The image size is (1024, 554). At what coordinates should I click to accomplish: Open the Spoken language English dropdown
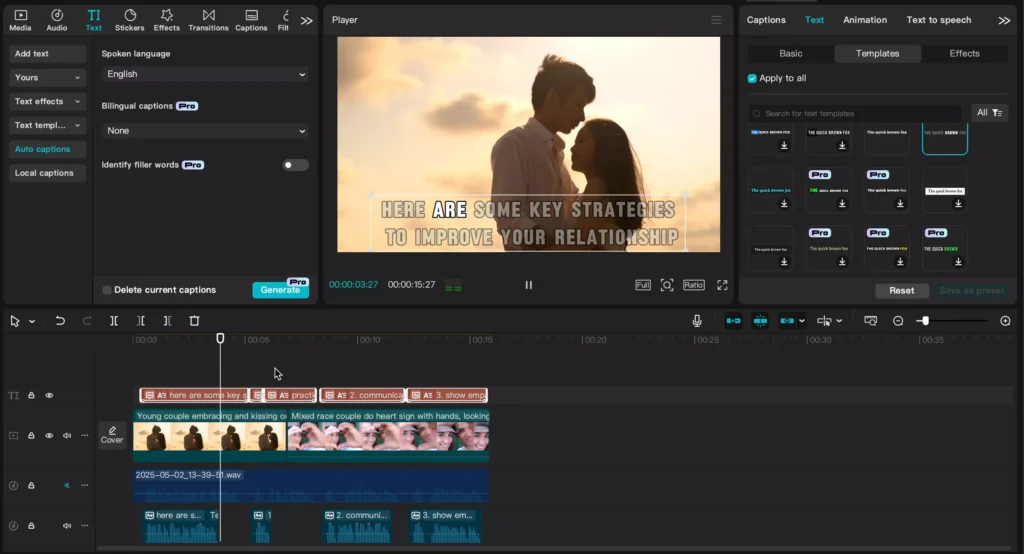point(205,74)
